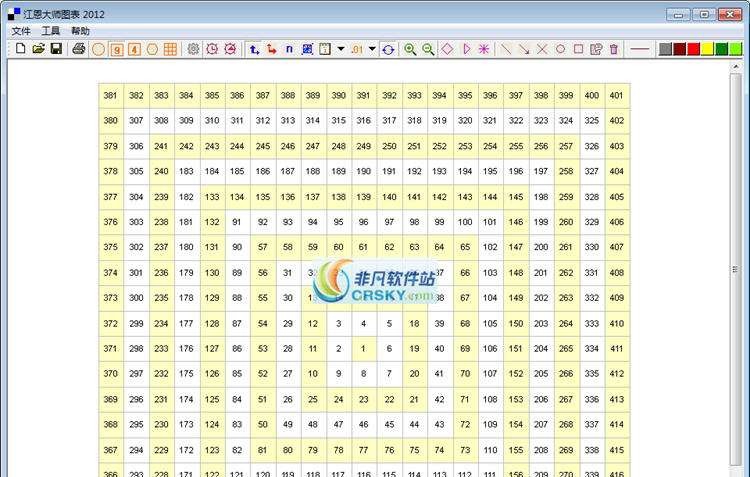Click the zoom in magnifier
The height and width of the screenshot is (477, 750).
tap(410, 48)
